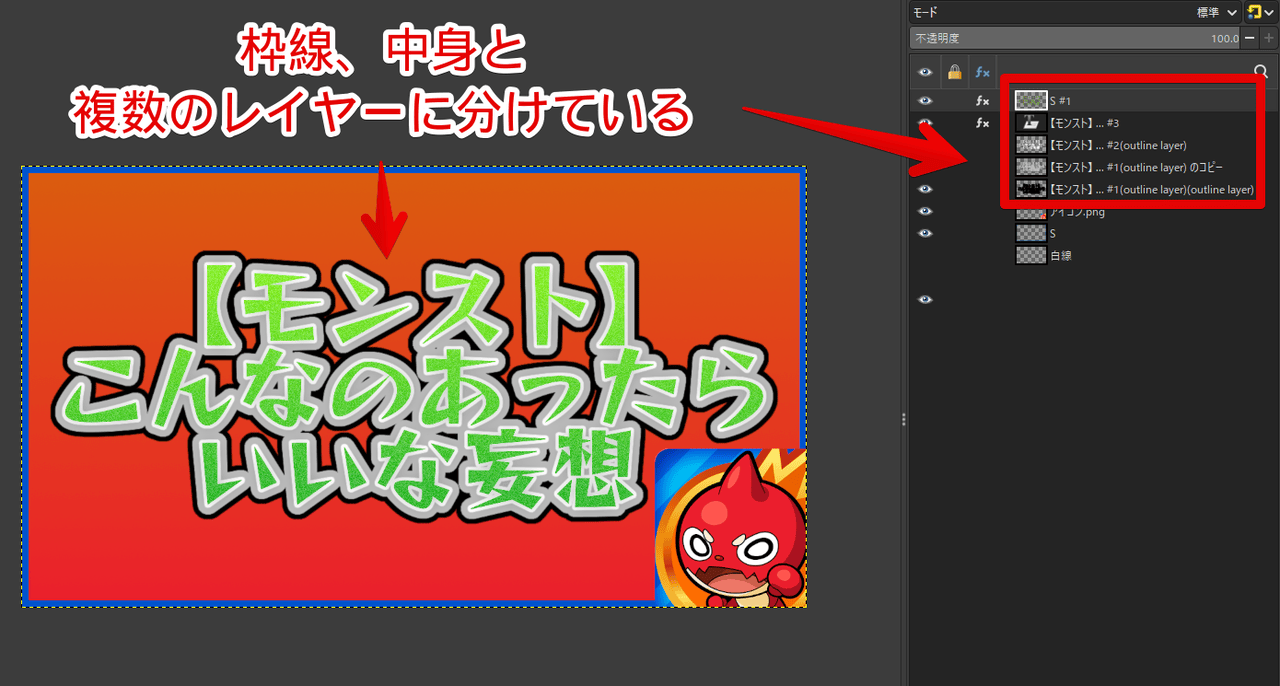Hide the S #1 layer

point(925,101)
